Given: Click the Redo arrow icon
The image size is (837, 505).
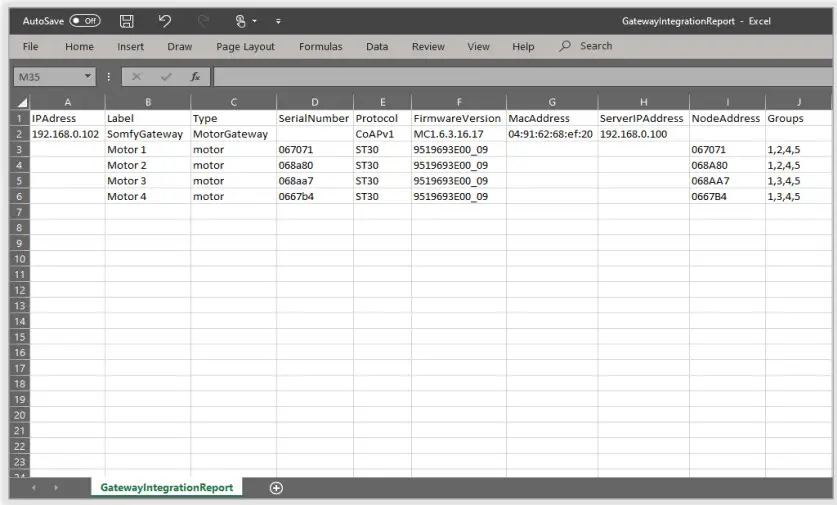Looking at the screenshot, I should [x=203, y=21].
